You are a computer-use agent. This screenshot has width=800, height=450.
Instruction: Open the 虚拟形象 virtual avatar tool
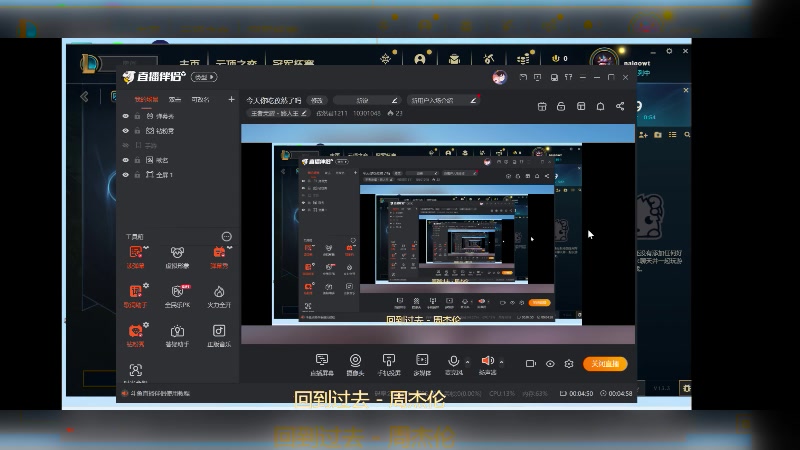[177, 257]
